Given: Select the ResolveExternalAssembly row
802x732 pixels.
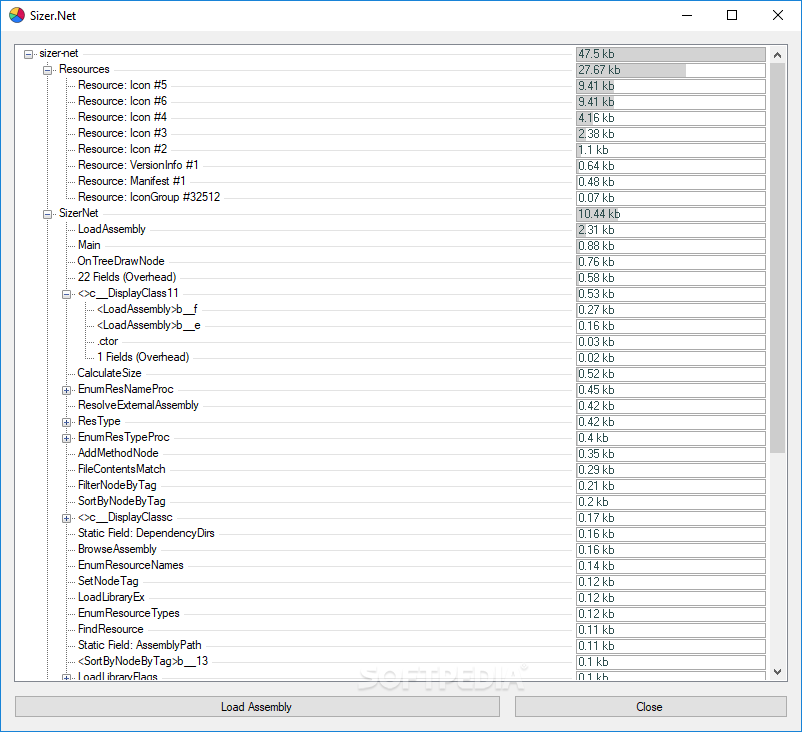Looking at the screenshot, I should 138,405.
